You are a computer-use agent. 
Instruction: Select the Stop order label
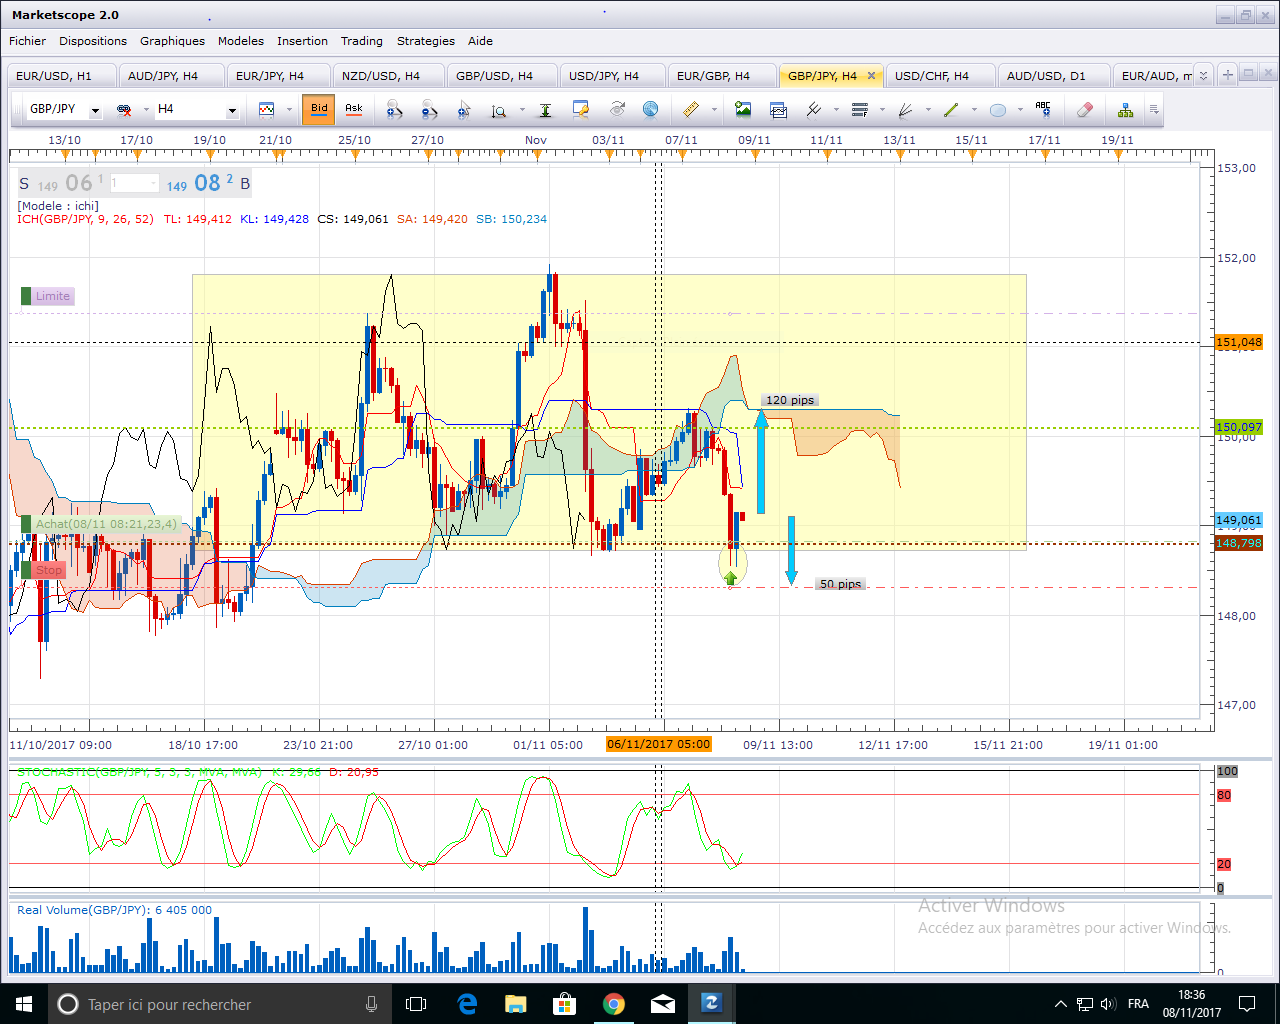coord(43,570)
